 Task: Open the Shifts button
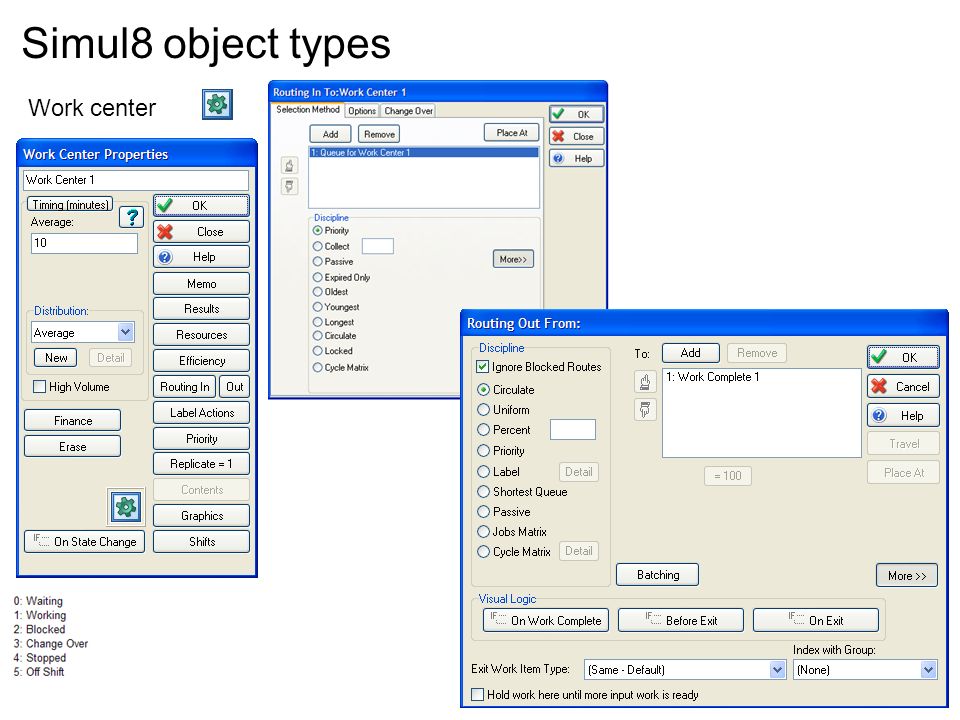point(201,542)
